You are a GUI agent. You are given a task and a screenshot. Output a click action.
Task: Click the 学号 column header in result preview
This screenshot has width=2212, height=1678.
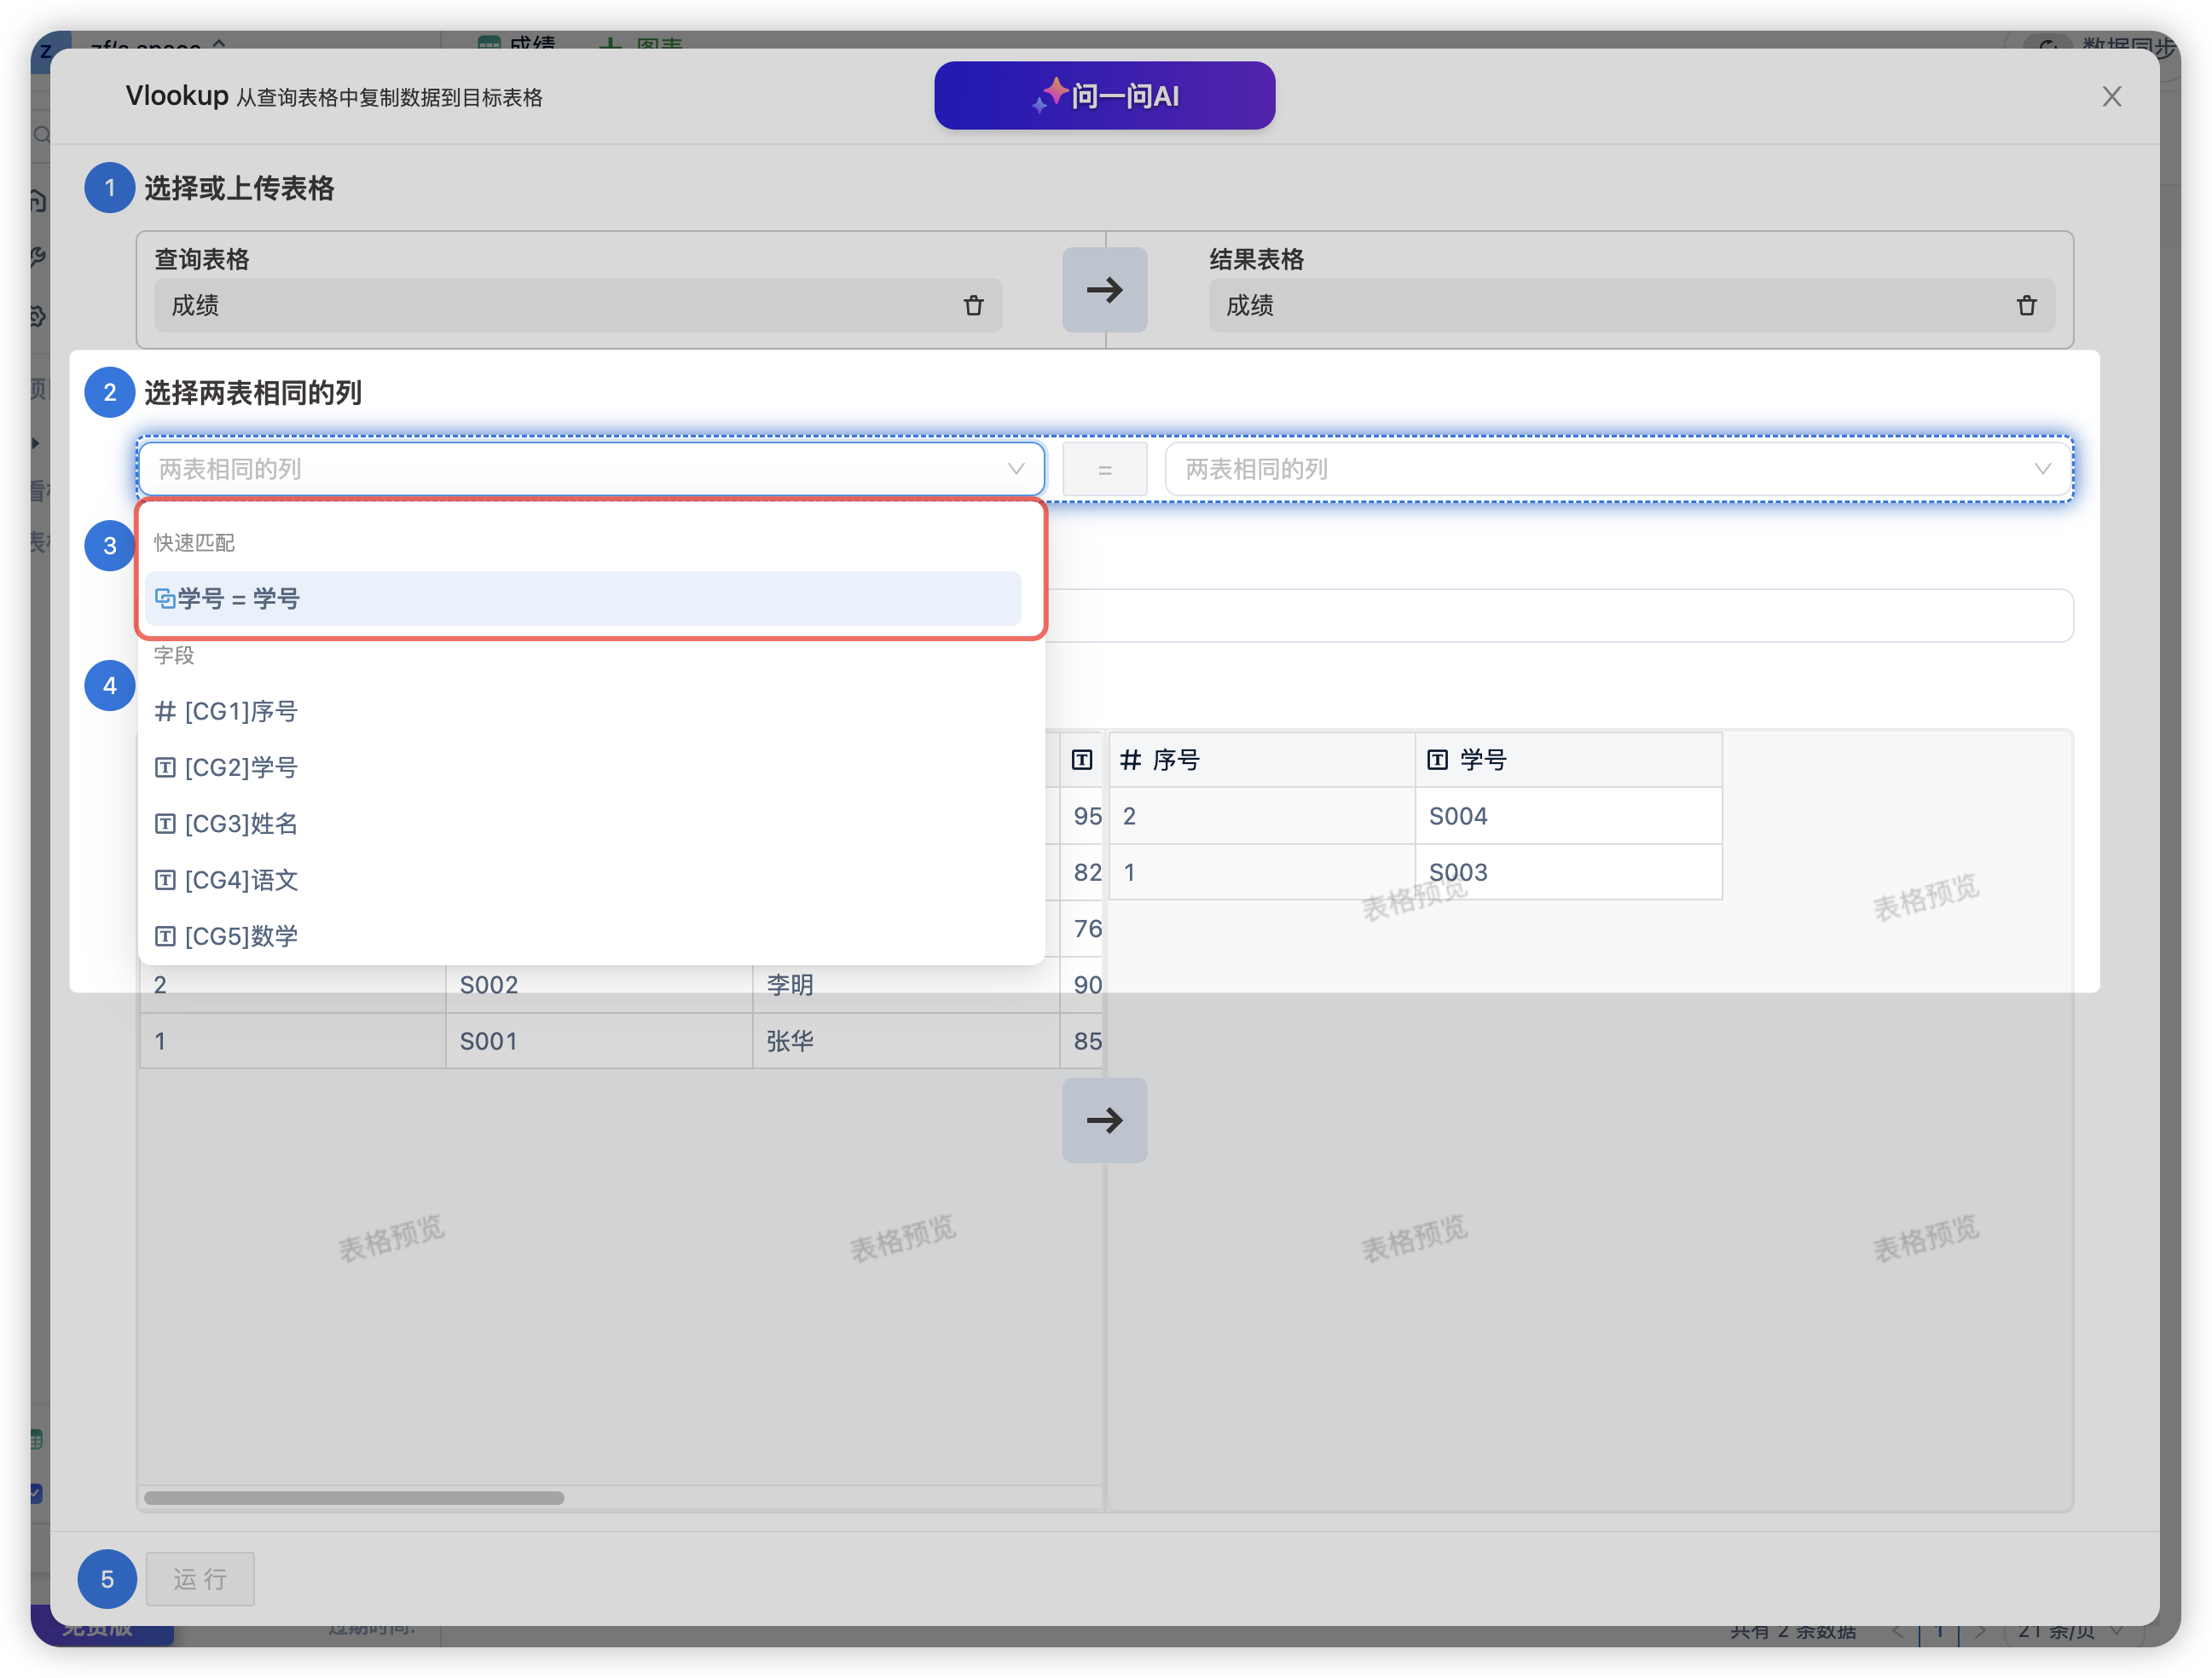coord(1568,760)
